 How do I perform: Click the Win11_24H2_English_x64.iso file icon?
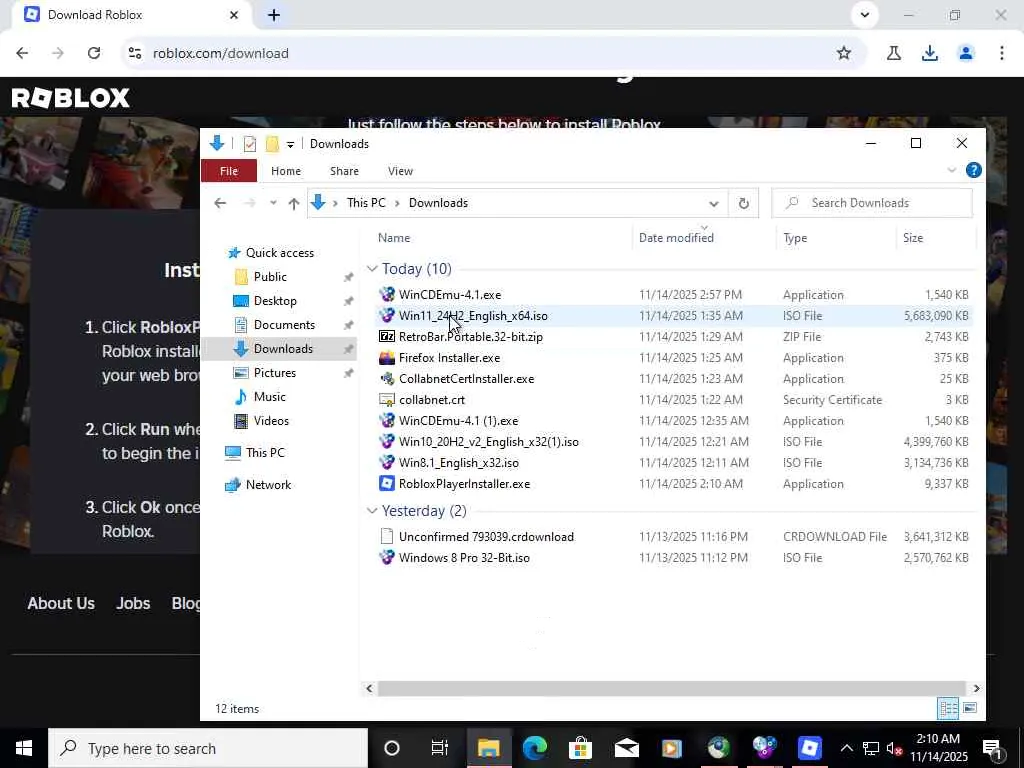[387, 315]
